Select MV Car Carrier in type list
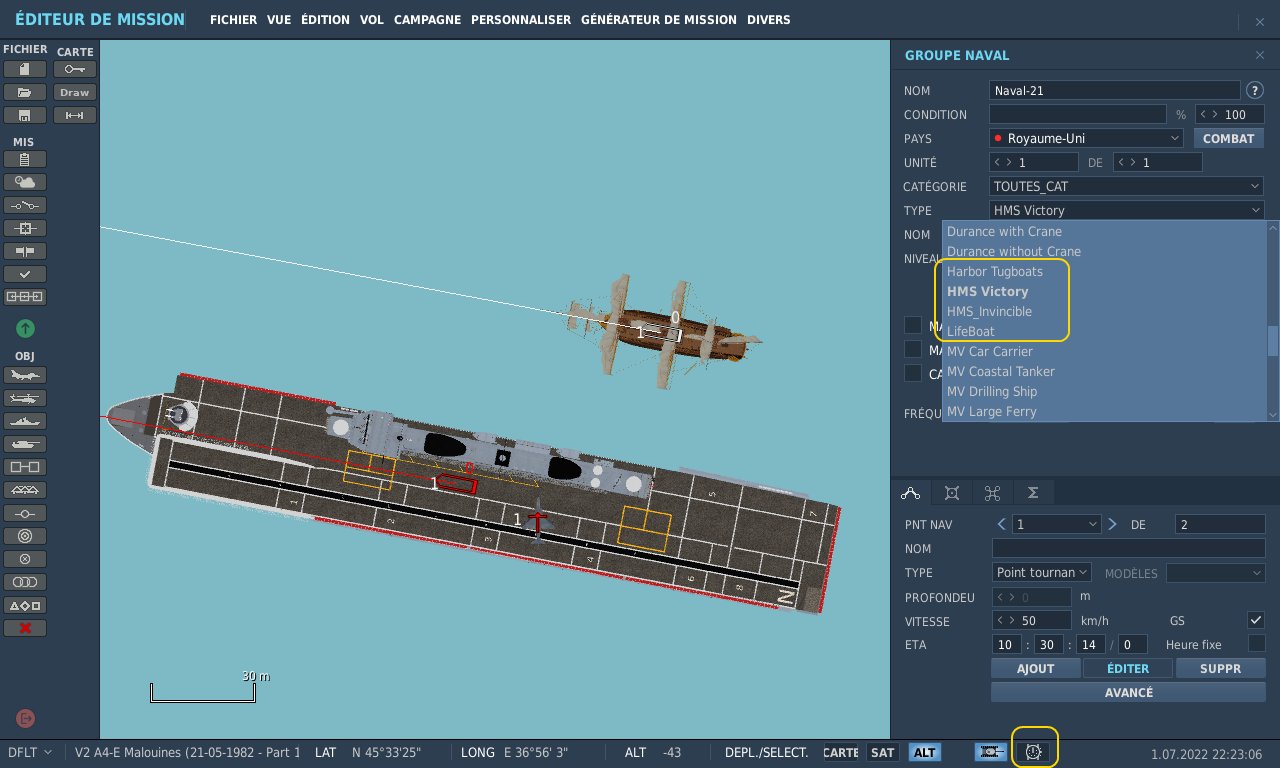Screen dimensions: 1280x768 coord(1104,351)
